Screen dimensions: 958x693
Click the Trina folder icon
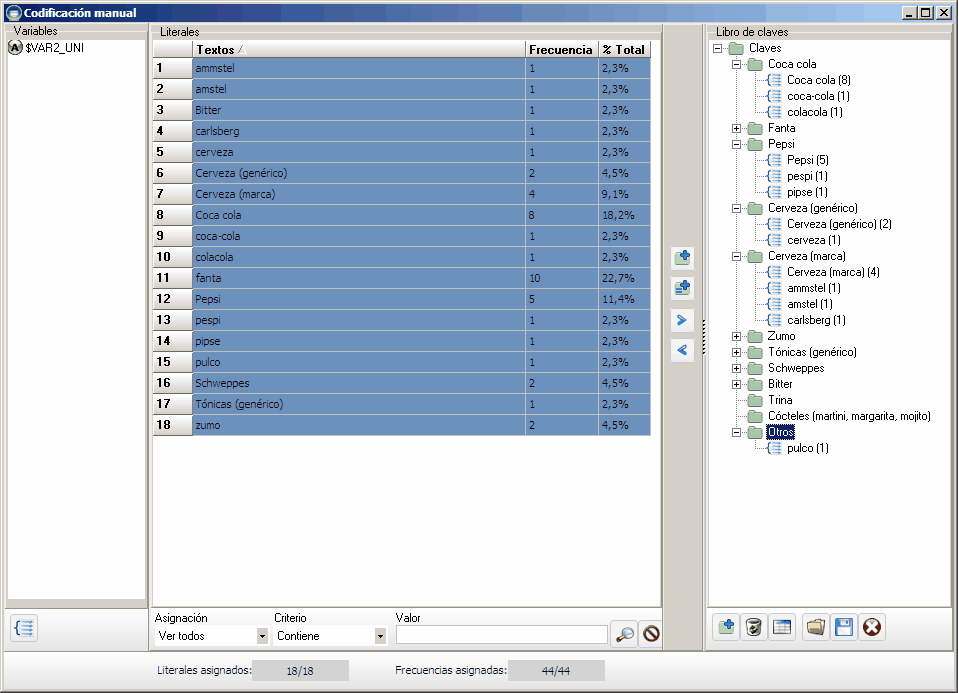coord(755,400)
